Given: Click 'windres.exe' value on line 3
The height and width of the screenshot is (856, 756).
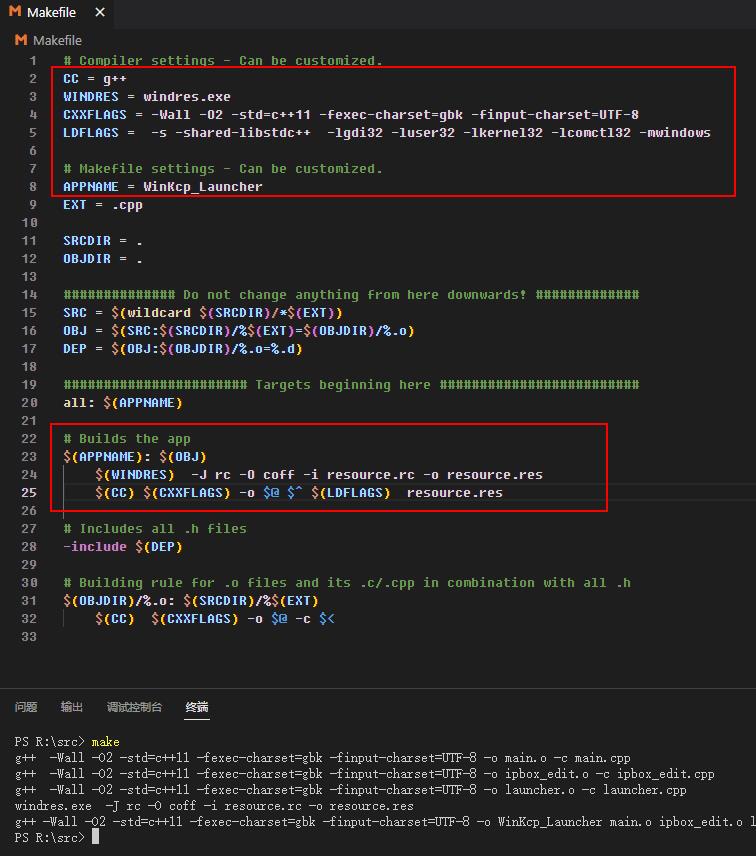Looking at the screenshot, I should pyautogui.click(x=187, y=97).
